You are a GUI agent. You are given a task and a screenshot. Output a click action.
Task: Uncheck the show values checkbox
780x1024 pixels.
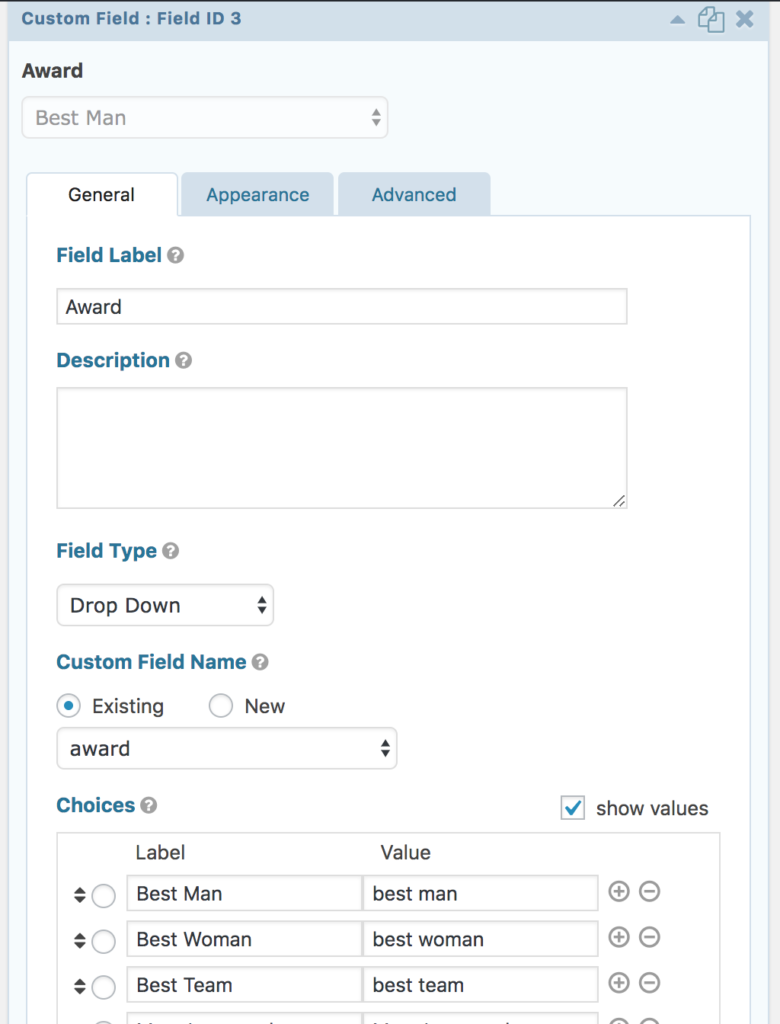(573, 808)
